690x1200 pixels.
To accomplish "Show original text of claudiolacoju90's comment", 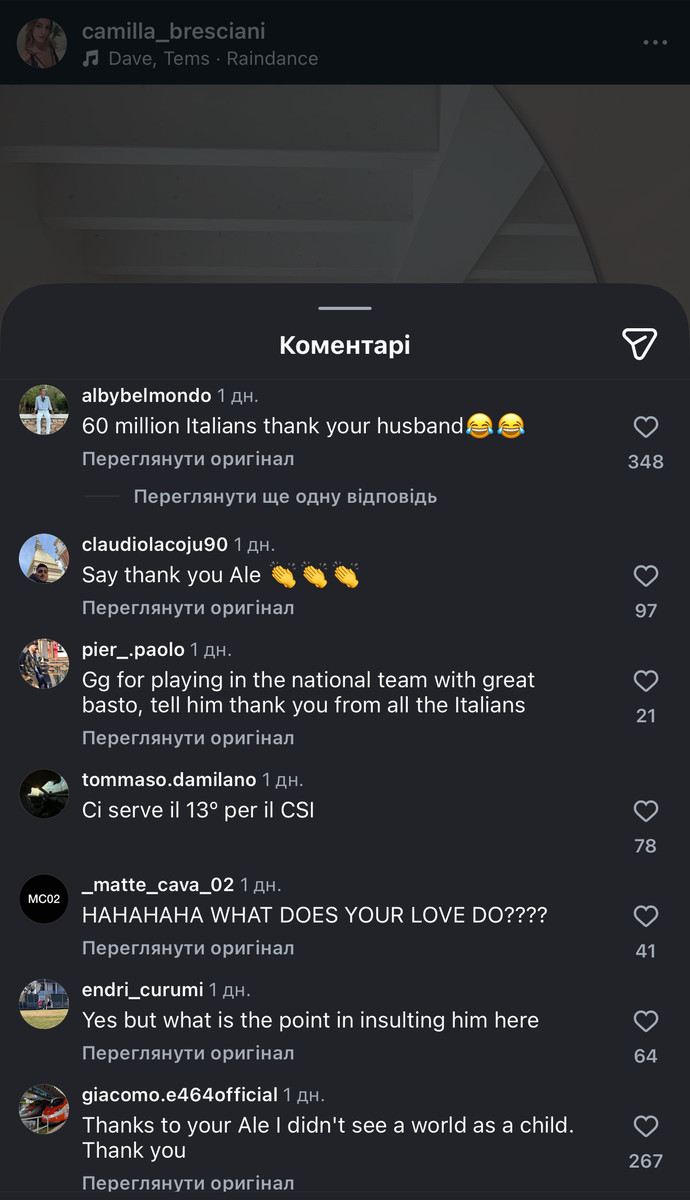I will click(x=188, y=608).
